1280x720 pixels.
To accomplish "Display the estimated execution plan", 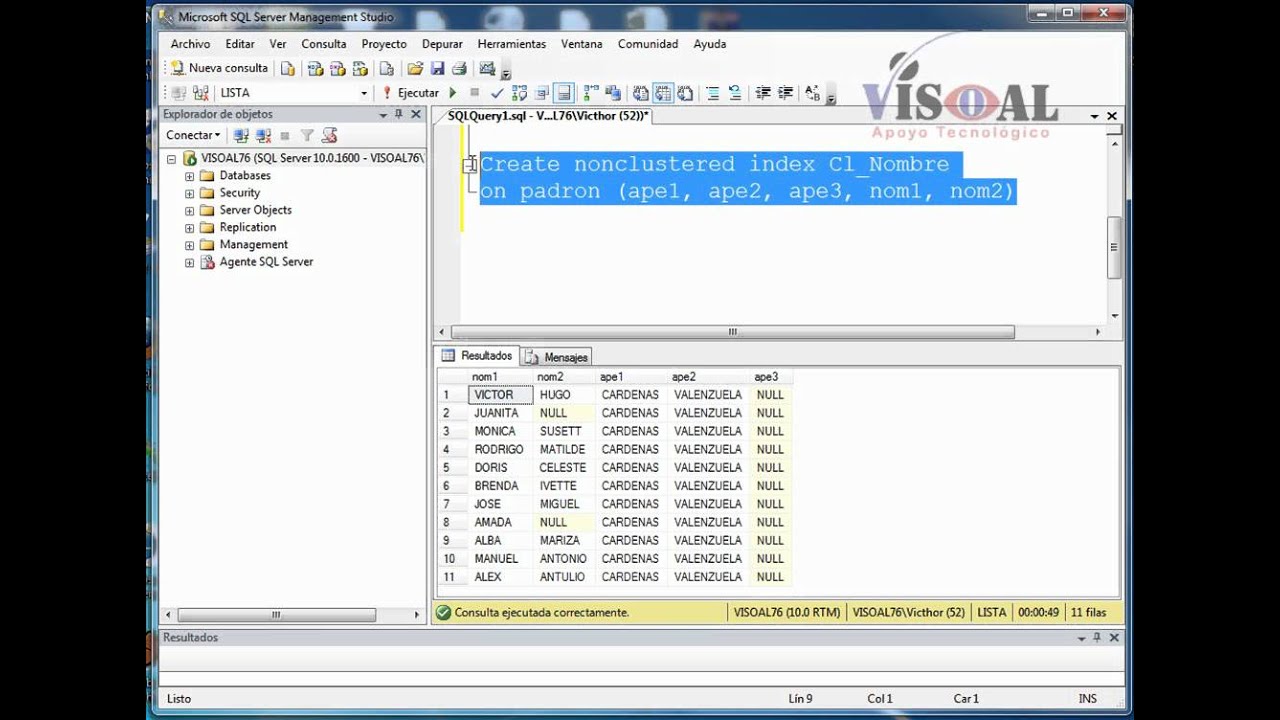I will tap(519, 93).
